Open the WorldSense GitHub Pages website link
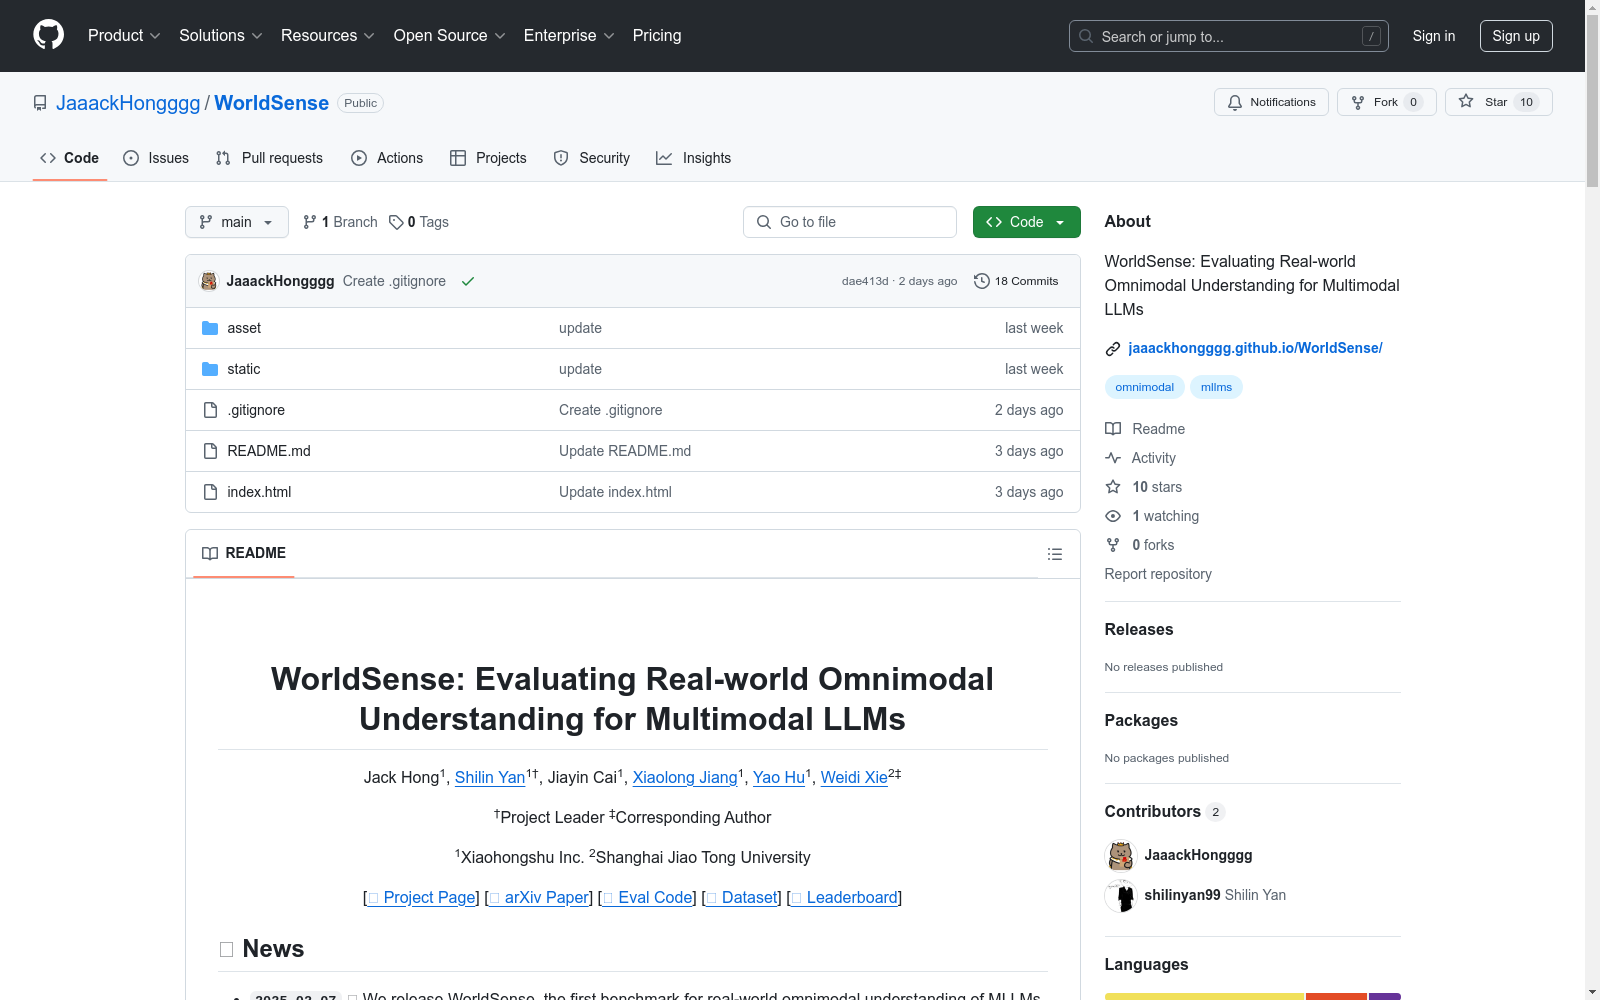The width and height of the screenshot is (1600, 1000). pos(1255,348)
